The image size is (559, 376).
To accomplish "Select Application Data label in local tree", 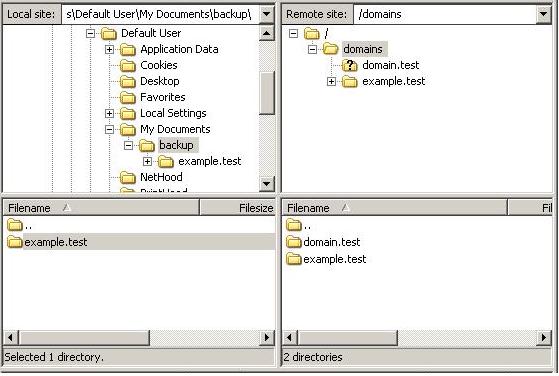I will click(179, 49).
